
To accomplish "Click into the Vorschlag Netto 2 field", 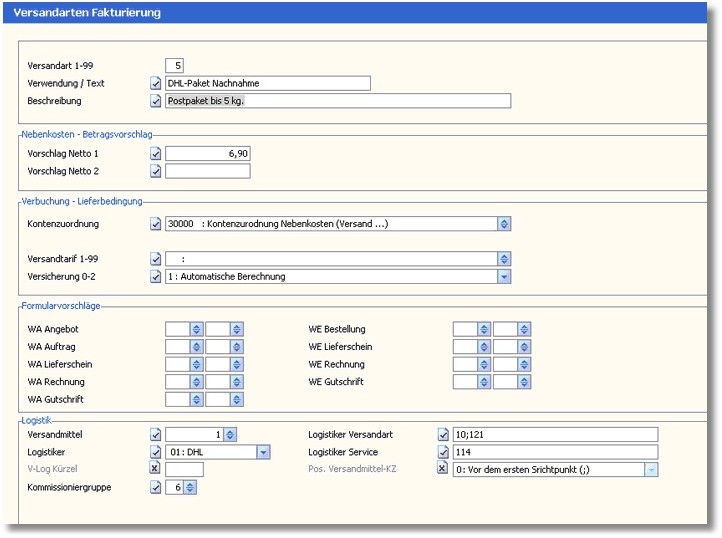I will point(207,171).
